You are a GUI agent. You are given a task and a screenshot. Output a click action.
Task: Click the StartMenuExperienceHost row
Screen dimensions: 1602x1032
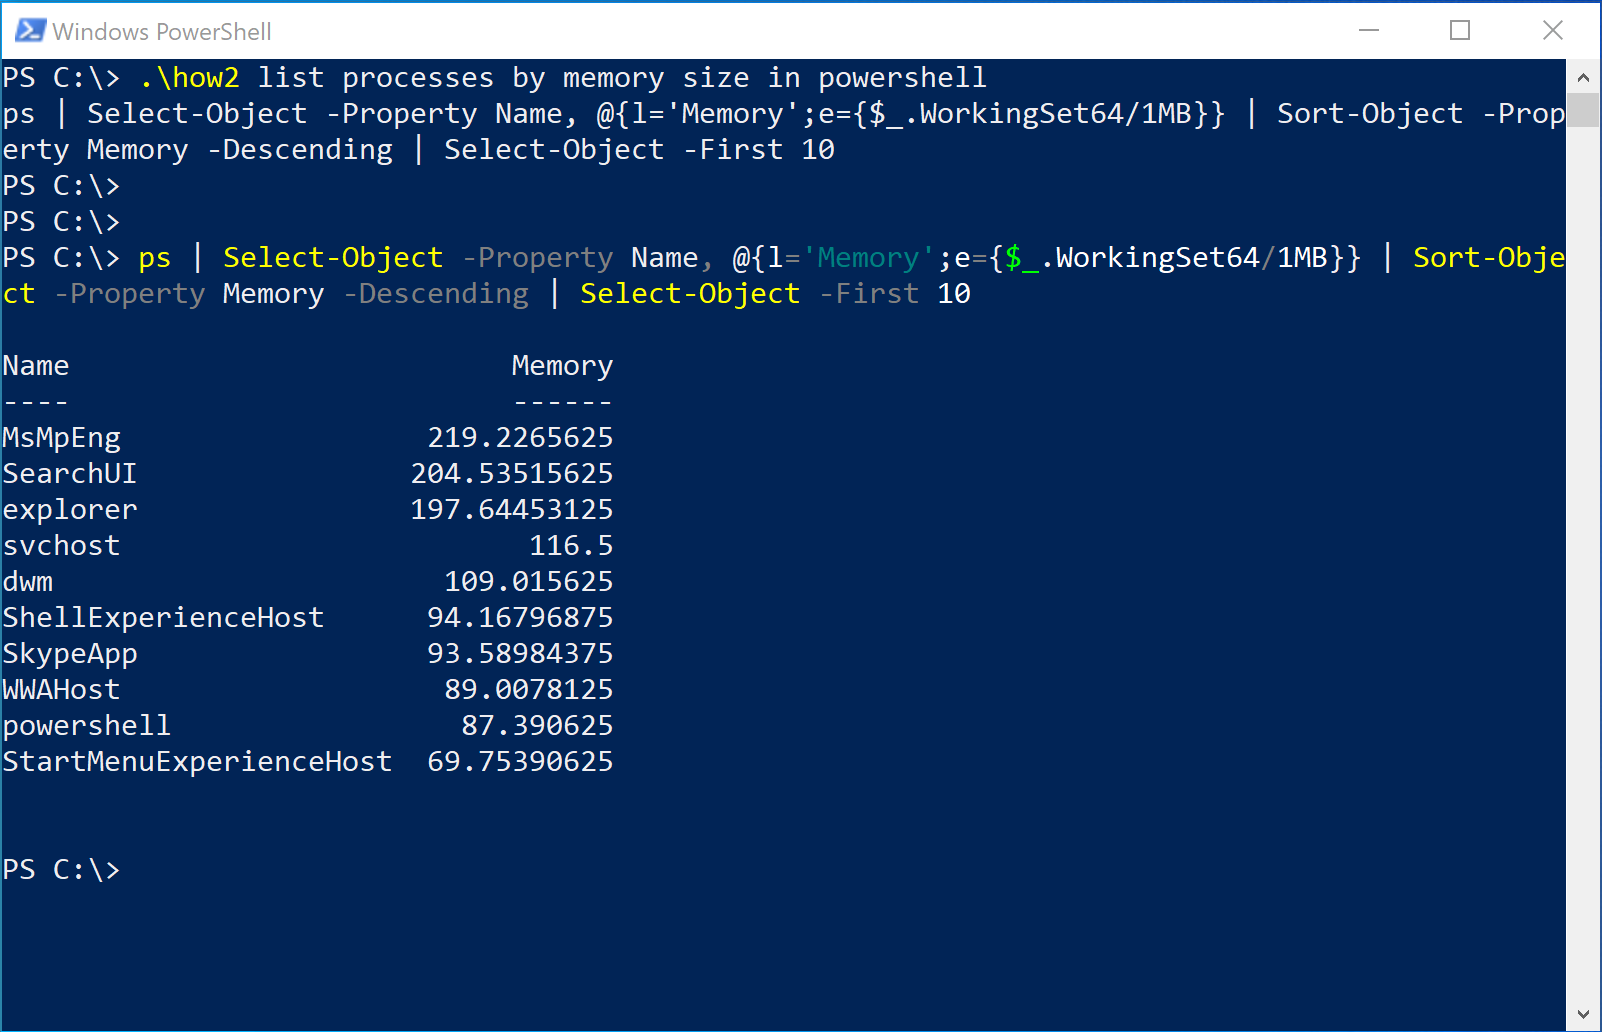308,762
